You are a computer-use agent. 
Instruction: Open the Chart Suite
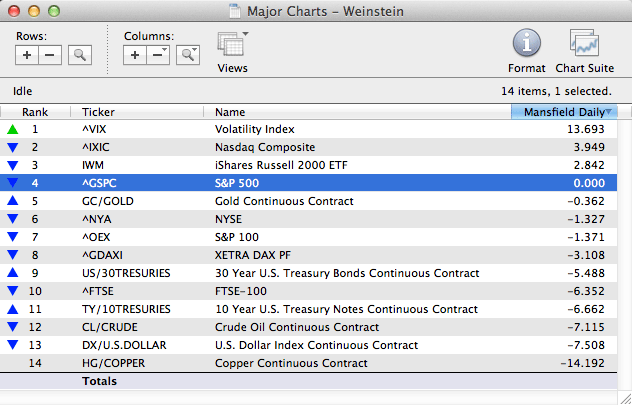[x=584, y=46]
